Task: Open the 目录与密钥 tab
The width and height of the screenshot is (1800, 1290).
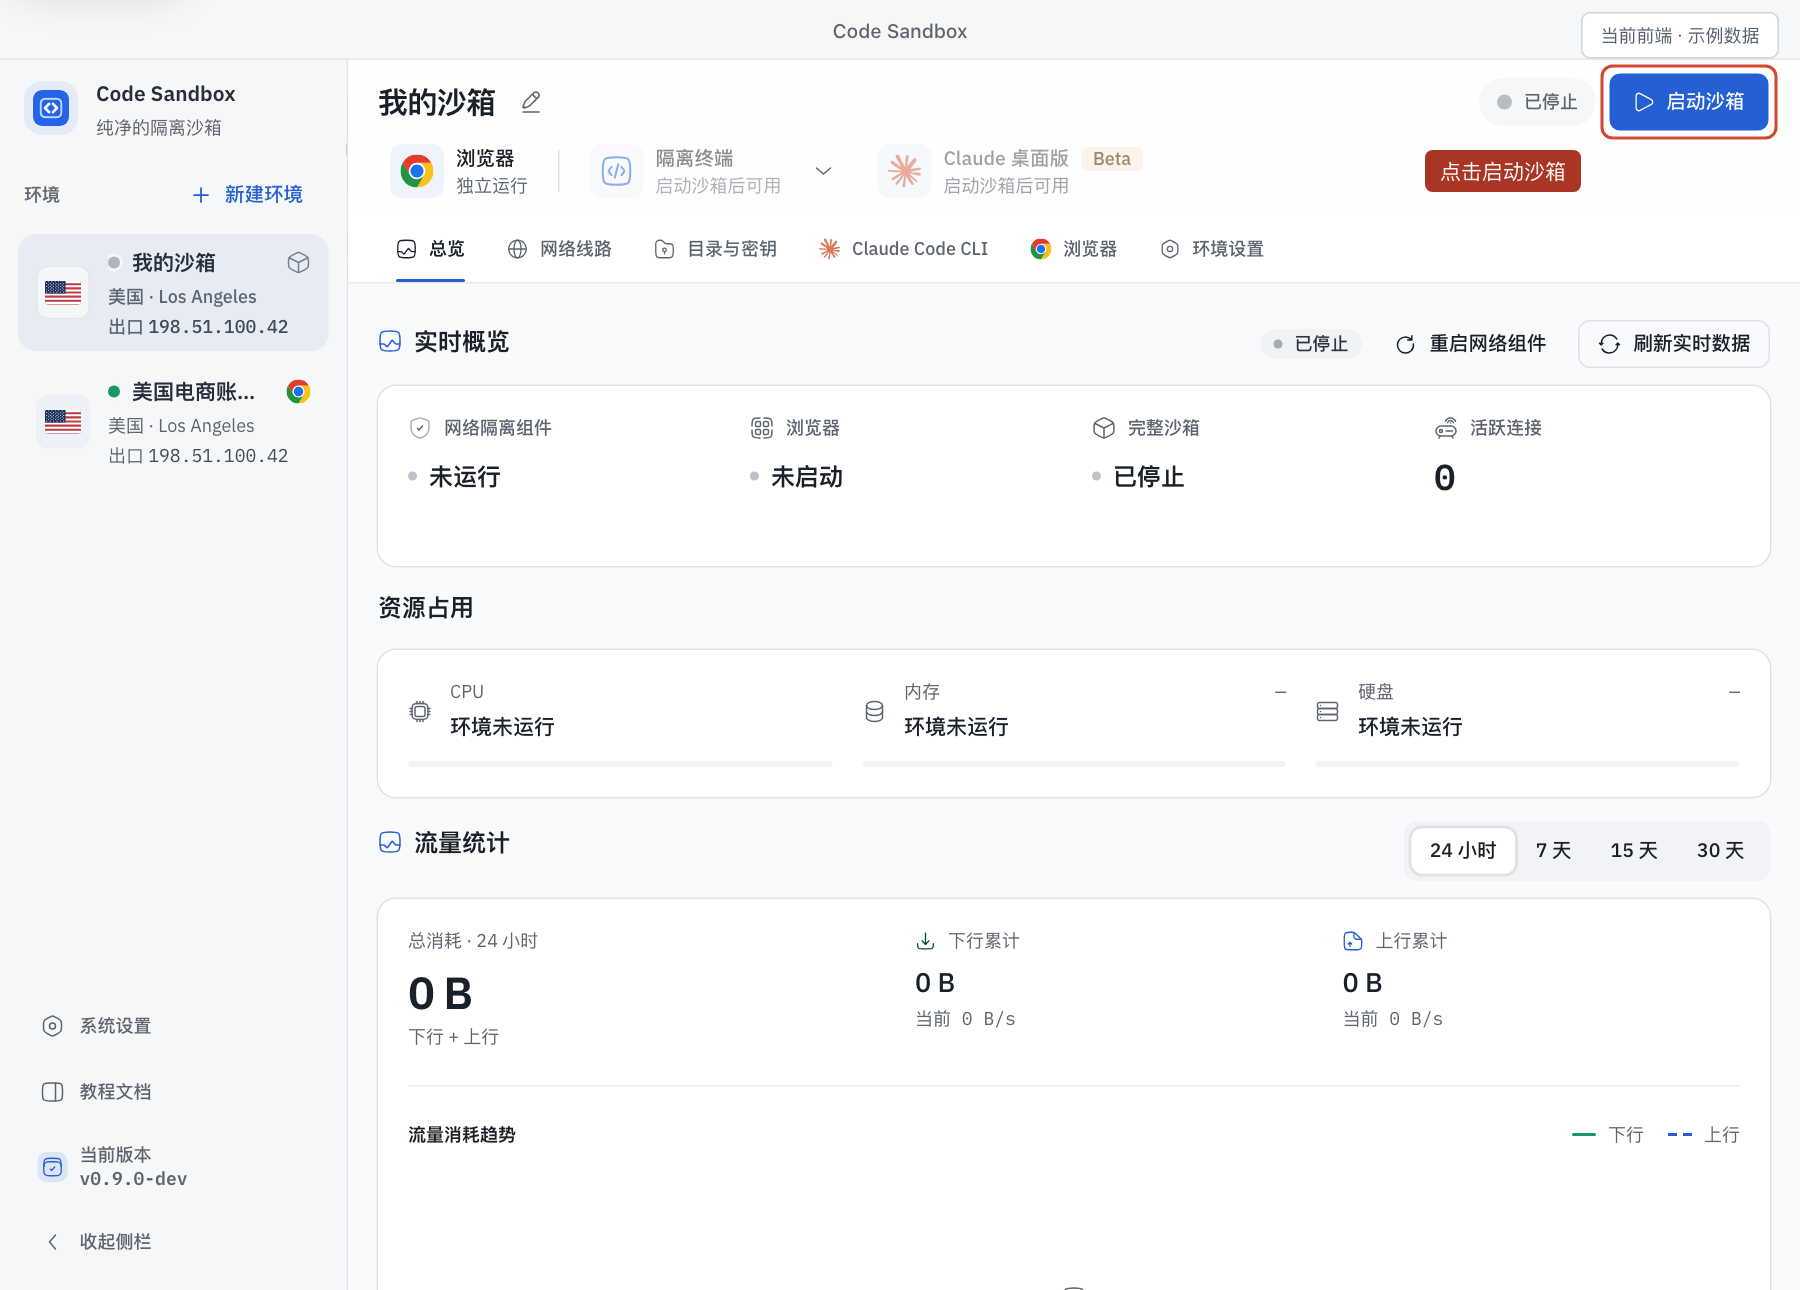Action: pos(716,249)
